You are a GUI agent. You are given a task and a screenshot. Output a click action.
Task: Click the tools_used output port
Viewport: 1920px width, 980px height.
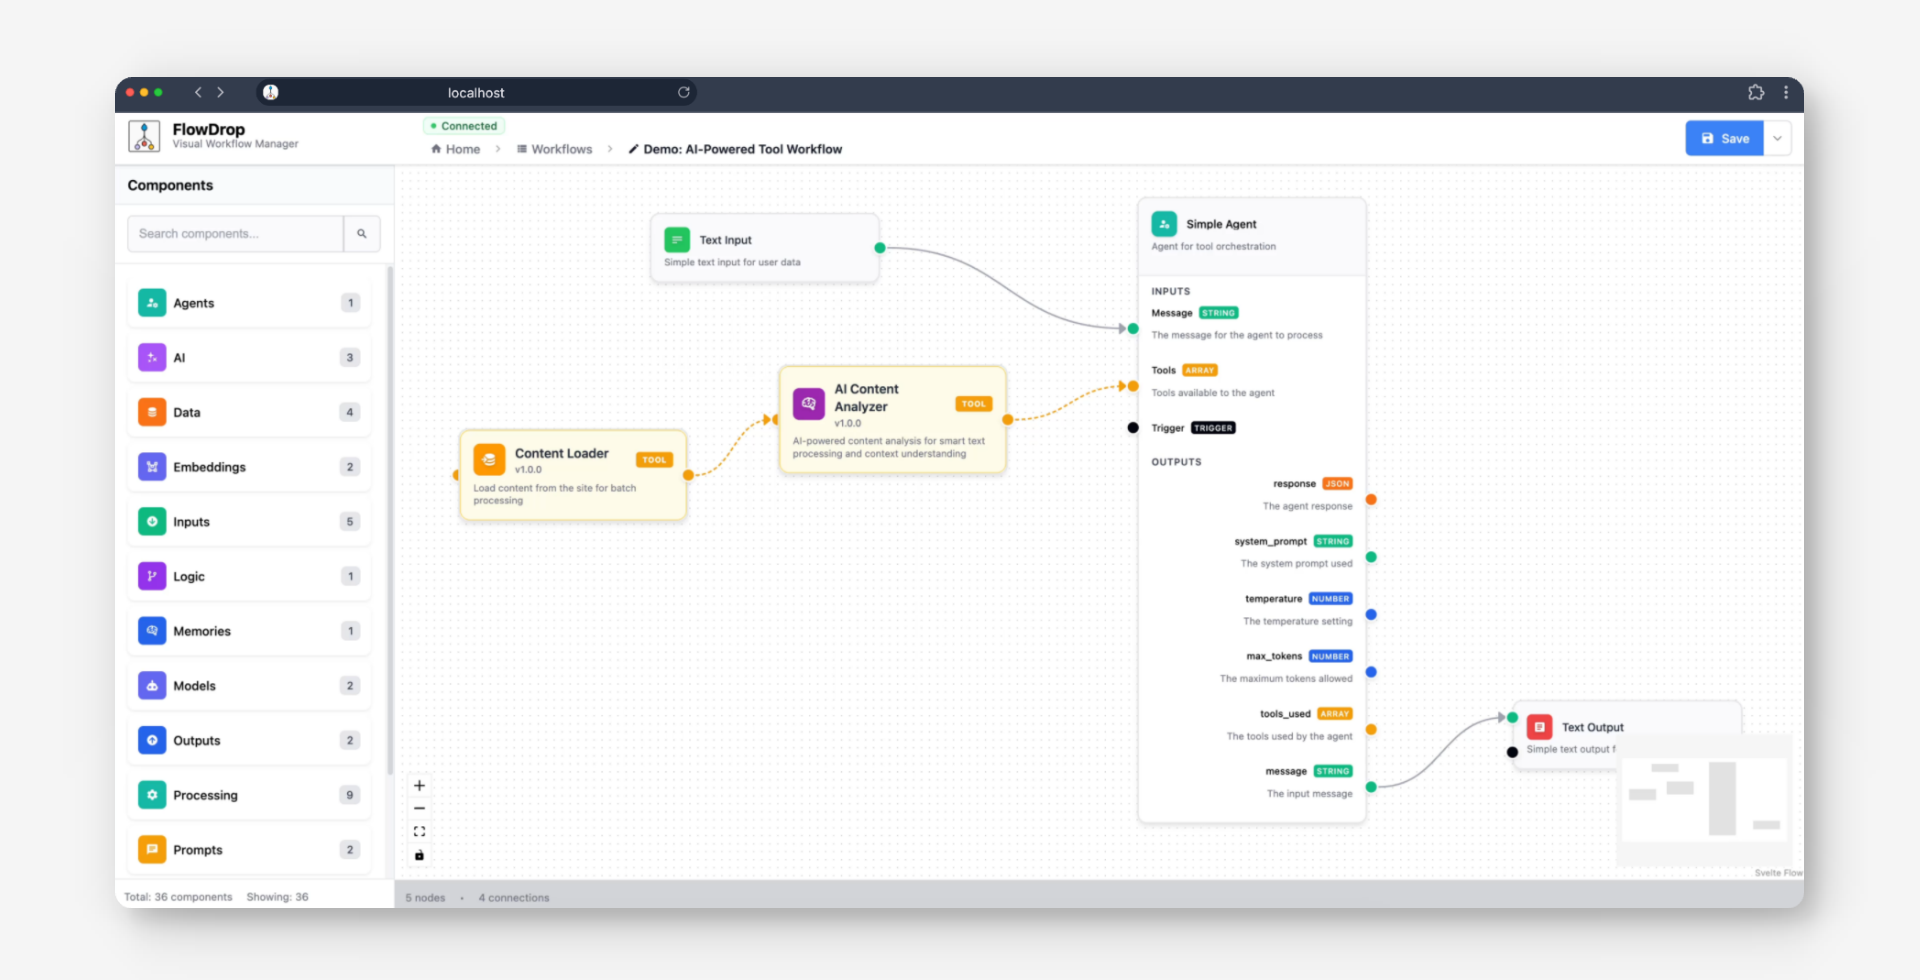click(x=1371, y=730)
